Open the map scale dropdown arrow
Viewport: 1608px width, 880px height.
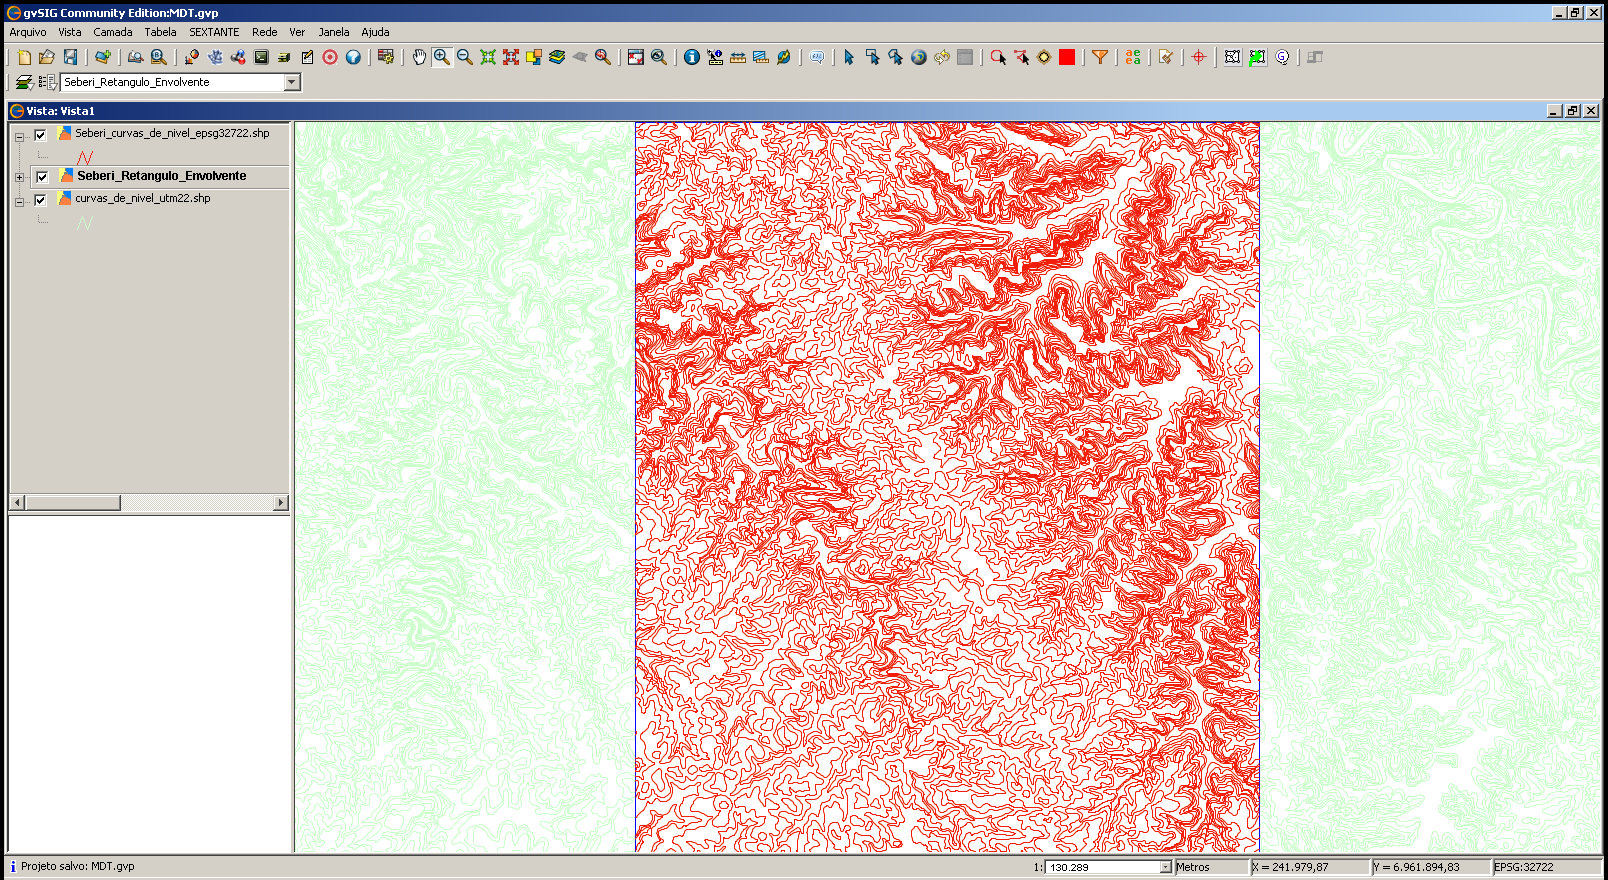(1165, 867)
